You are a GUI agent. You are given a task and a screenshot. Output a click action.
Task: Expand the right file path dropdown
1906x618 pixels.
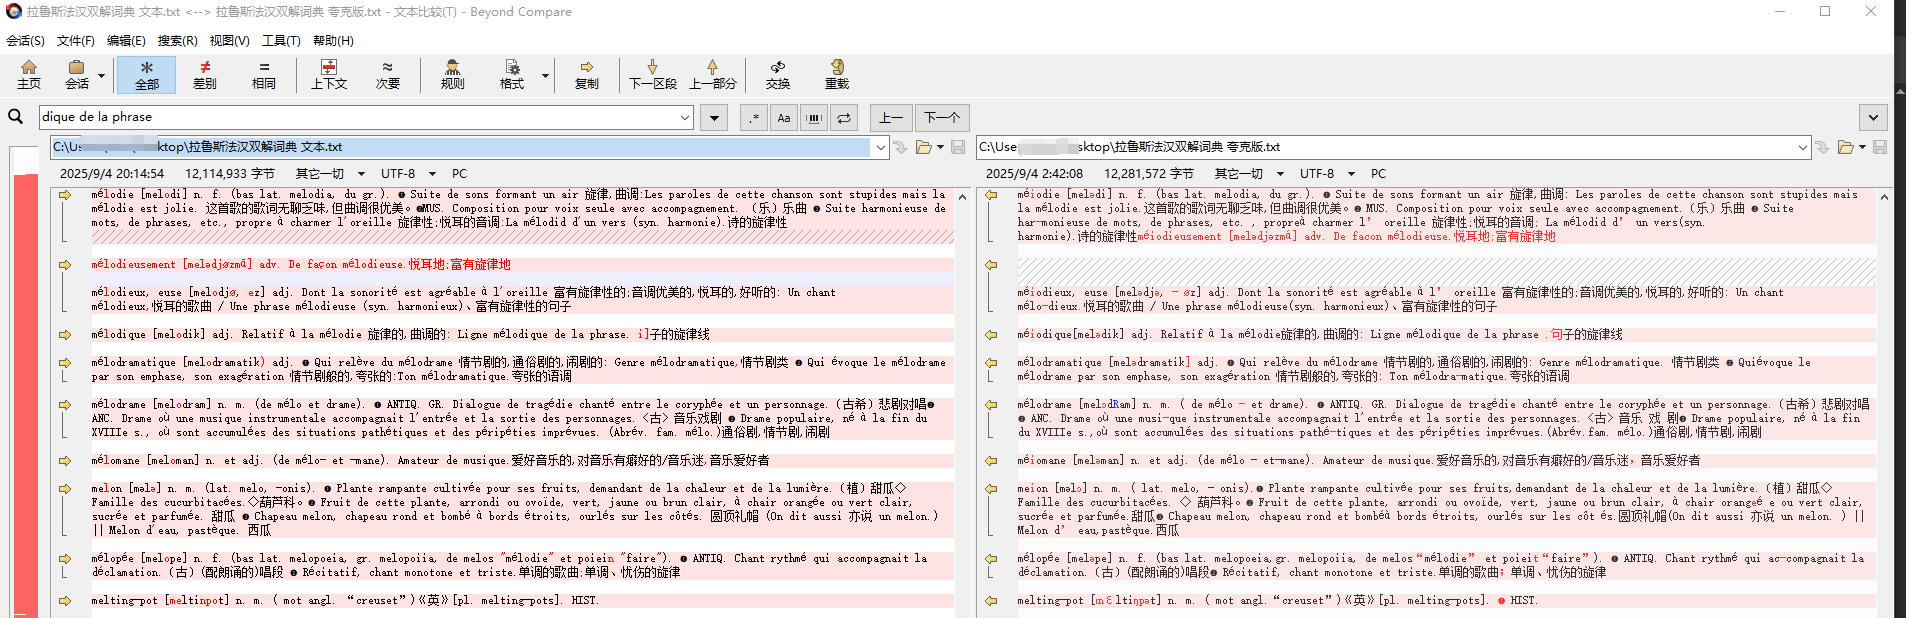(x=1802, y=147)
